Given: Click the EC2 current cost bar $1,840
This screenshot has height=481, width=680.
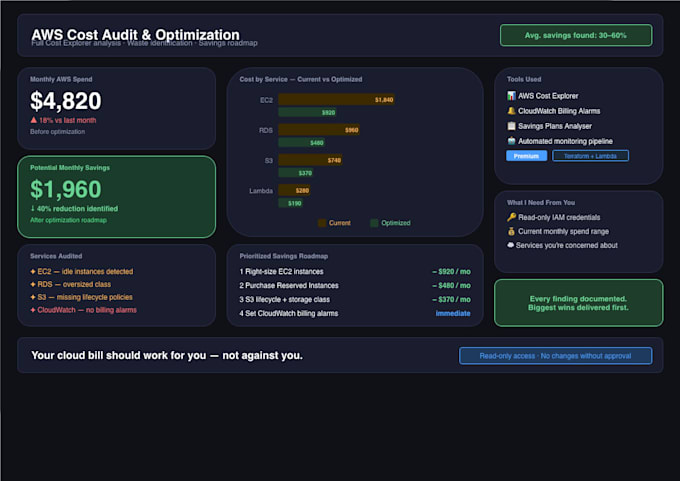Looking at the screenshot, I should 337,100.
